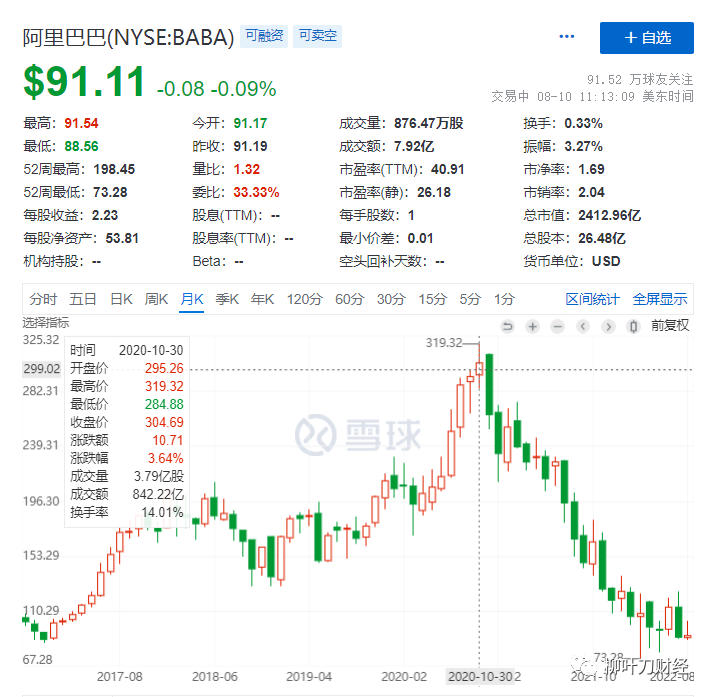This screenshot has height=697, width=711.
Task: Switch to the 五日 chart tab
Action: (83, 299)
